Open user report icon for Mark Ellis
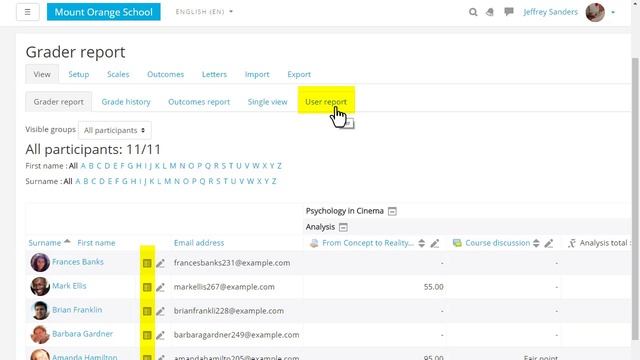Viewport: 640px width, 360px height. [147, 287]
